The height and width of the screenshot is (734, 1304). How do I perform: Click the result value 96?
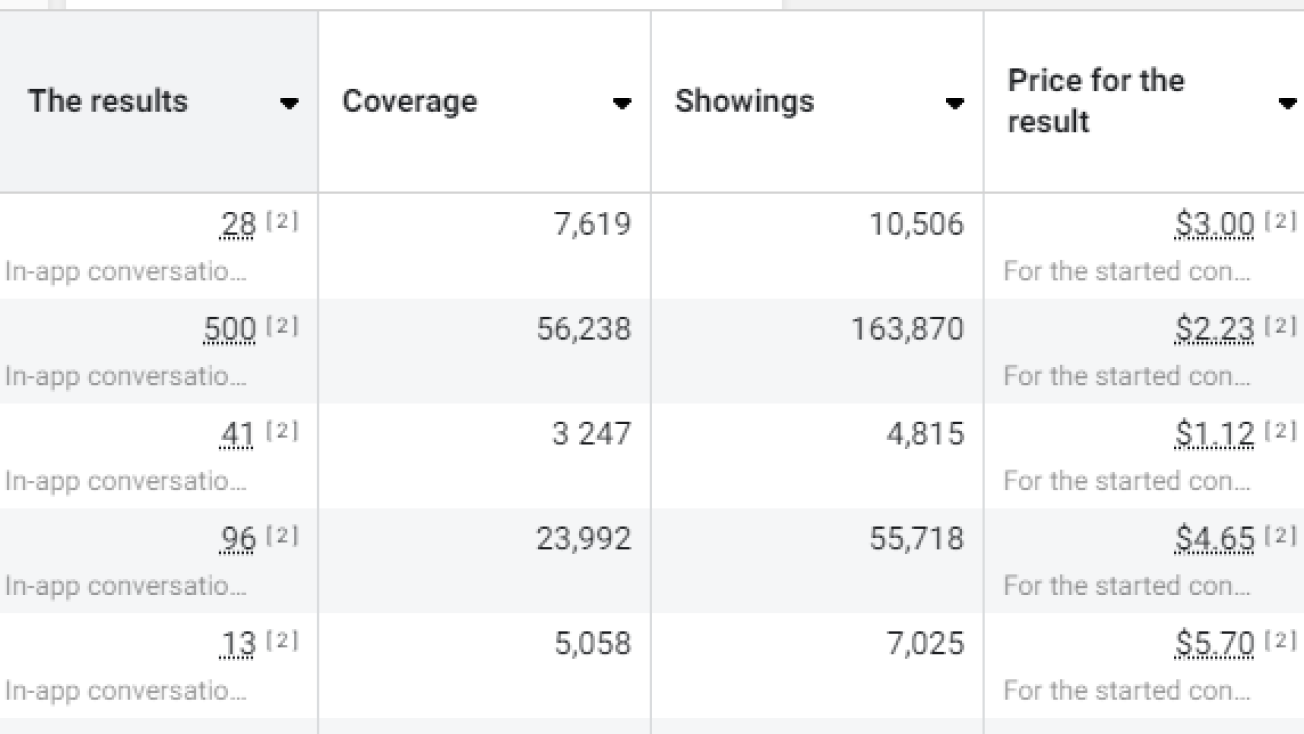point(238,539)
